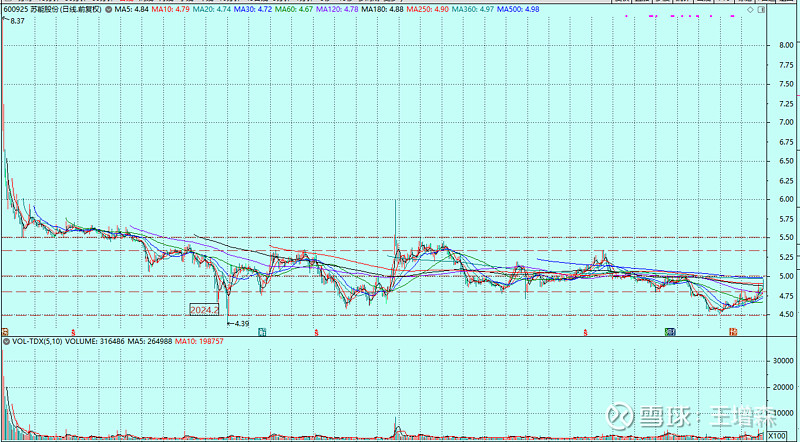Click the rightmost red event marker above volume pane
Viewport: 800px width, 442px height.
pyautogui.click(x=733, y=329)
